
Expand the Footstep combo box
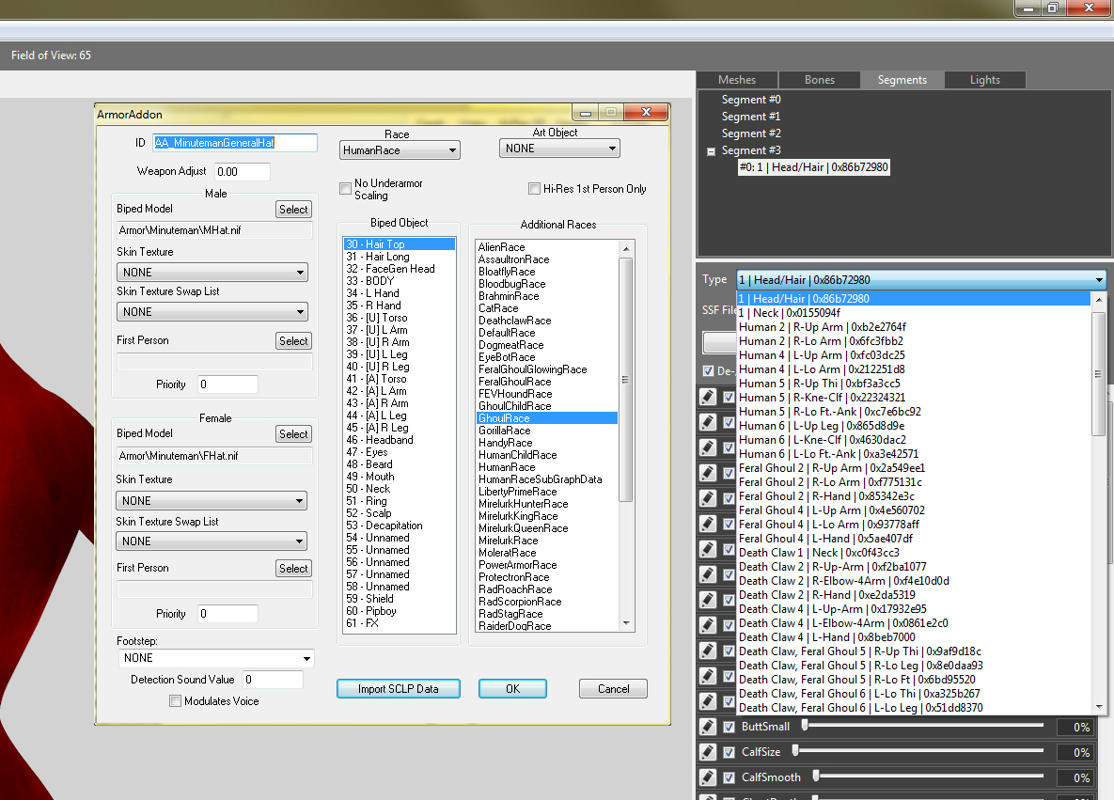216,658
